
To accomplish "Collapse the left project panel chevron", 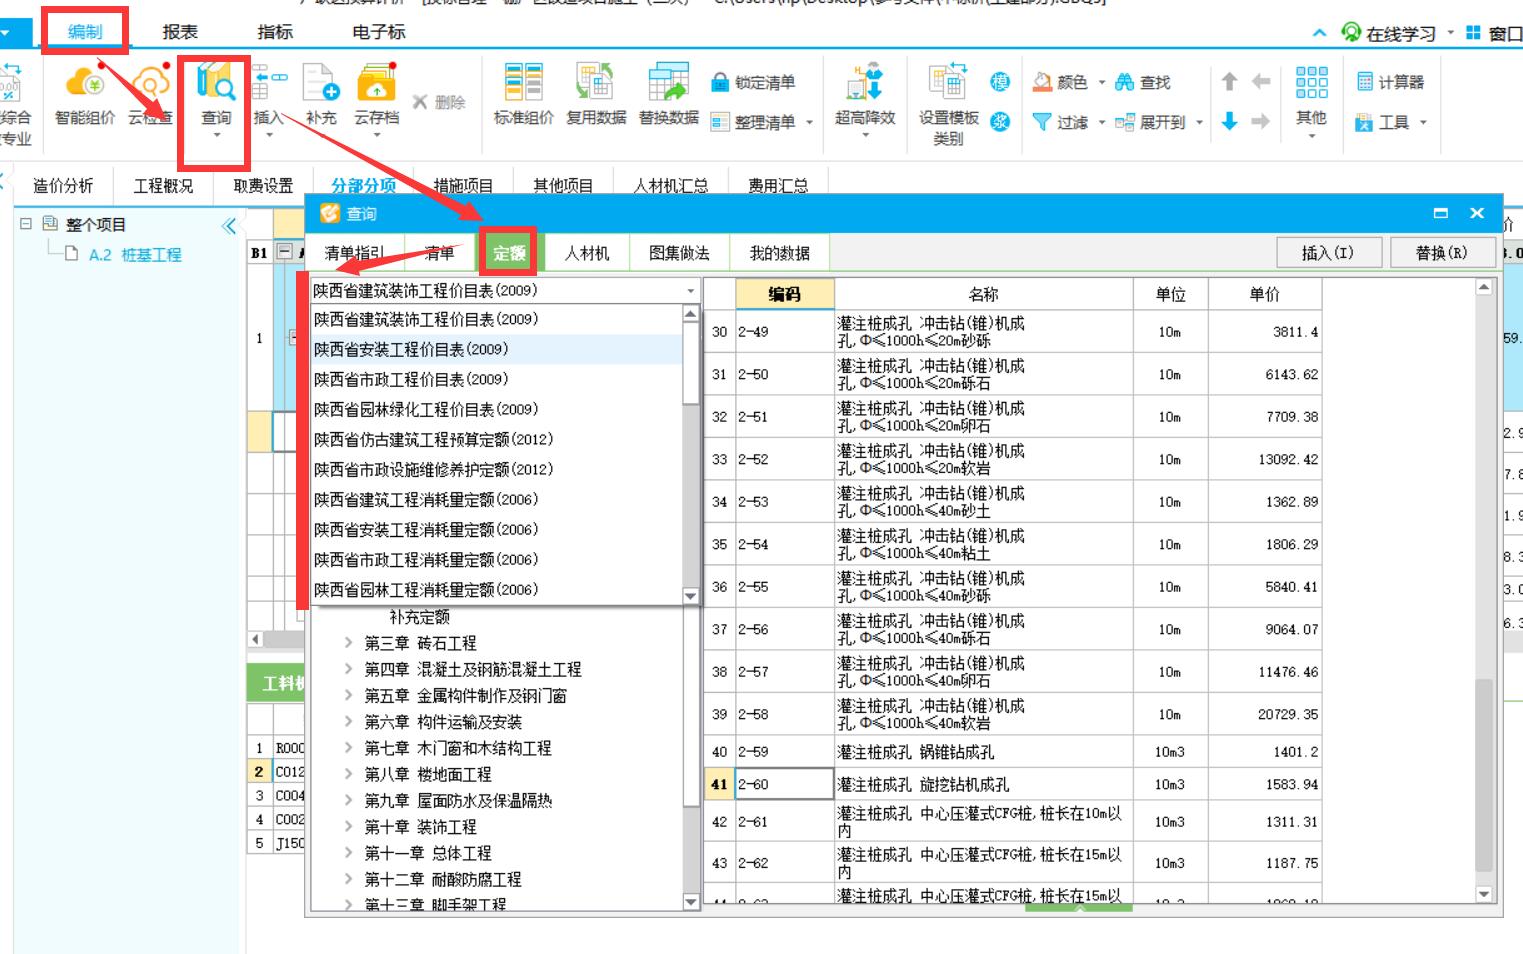I will [229, 225].
